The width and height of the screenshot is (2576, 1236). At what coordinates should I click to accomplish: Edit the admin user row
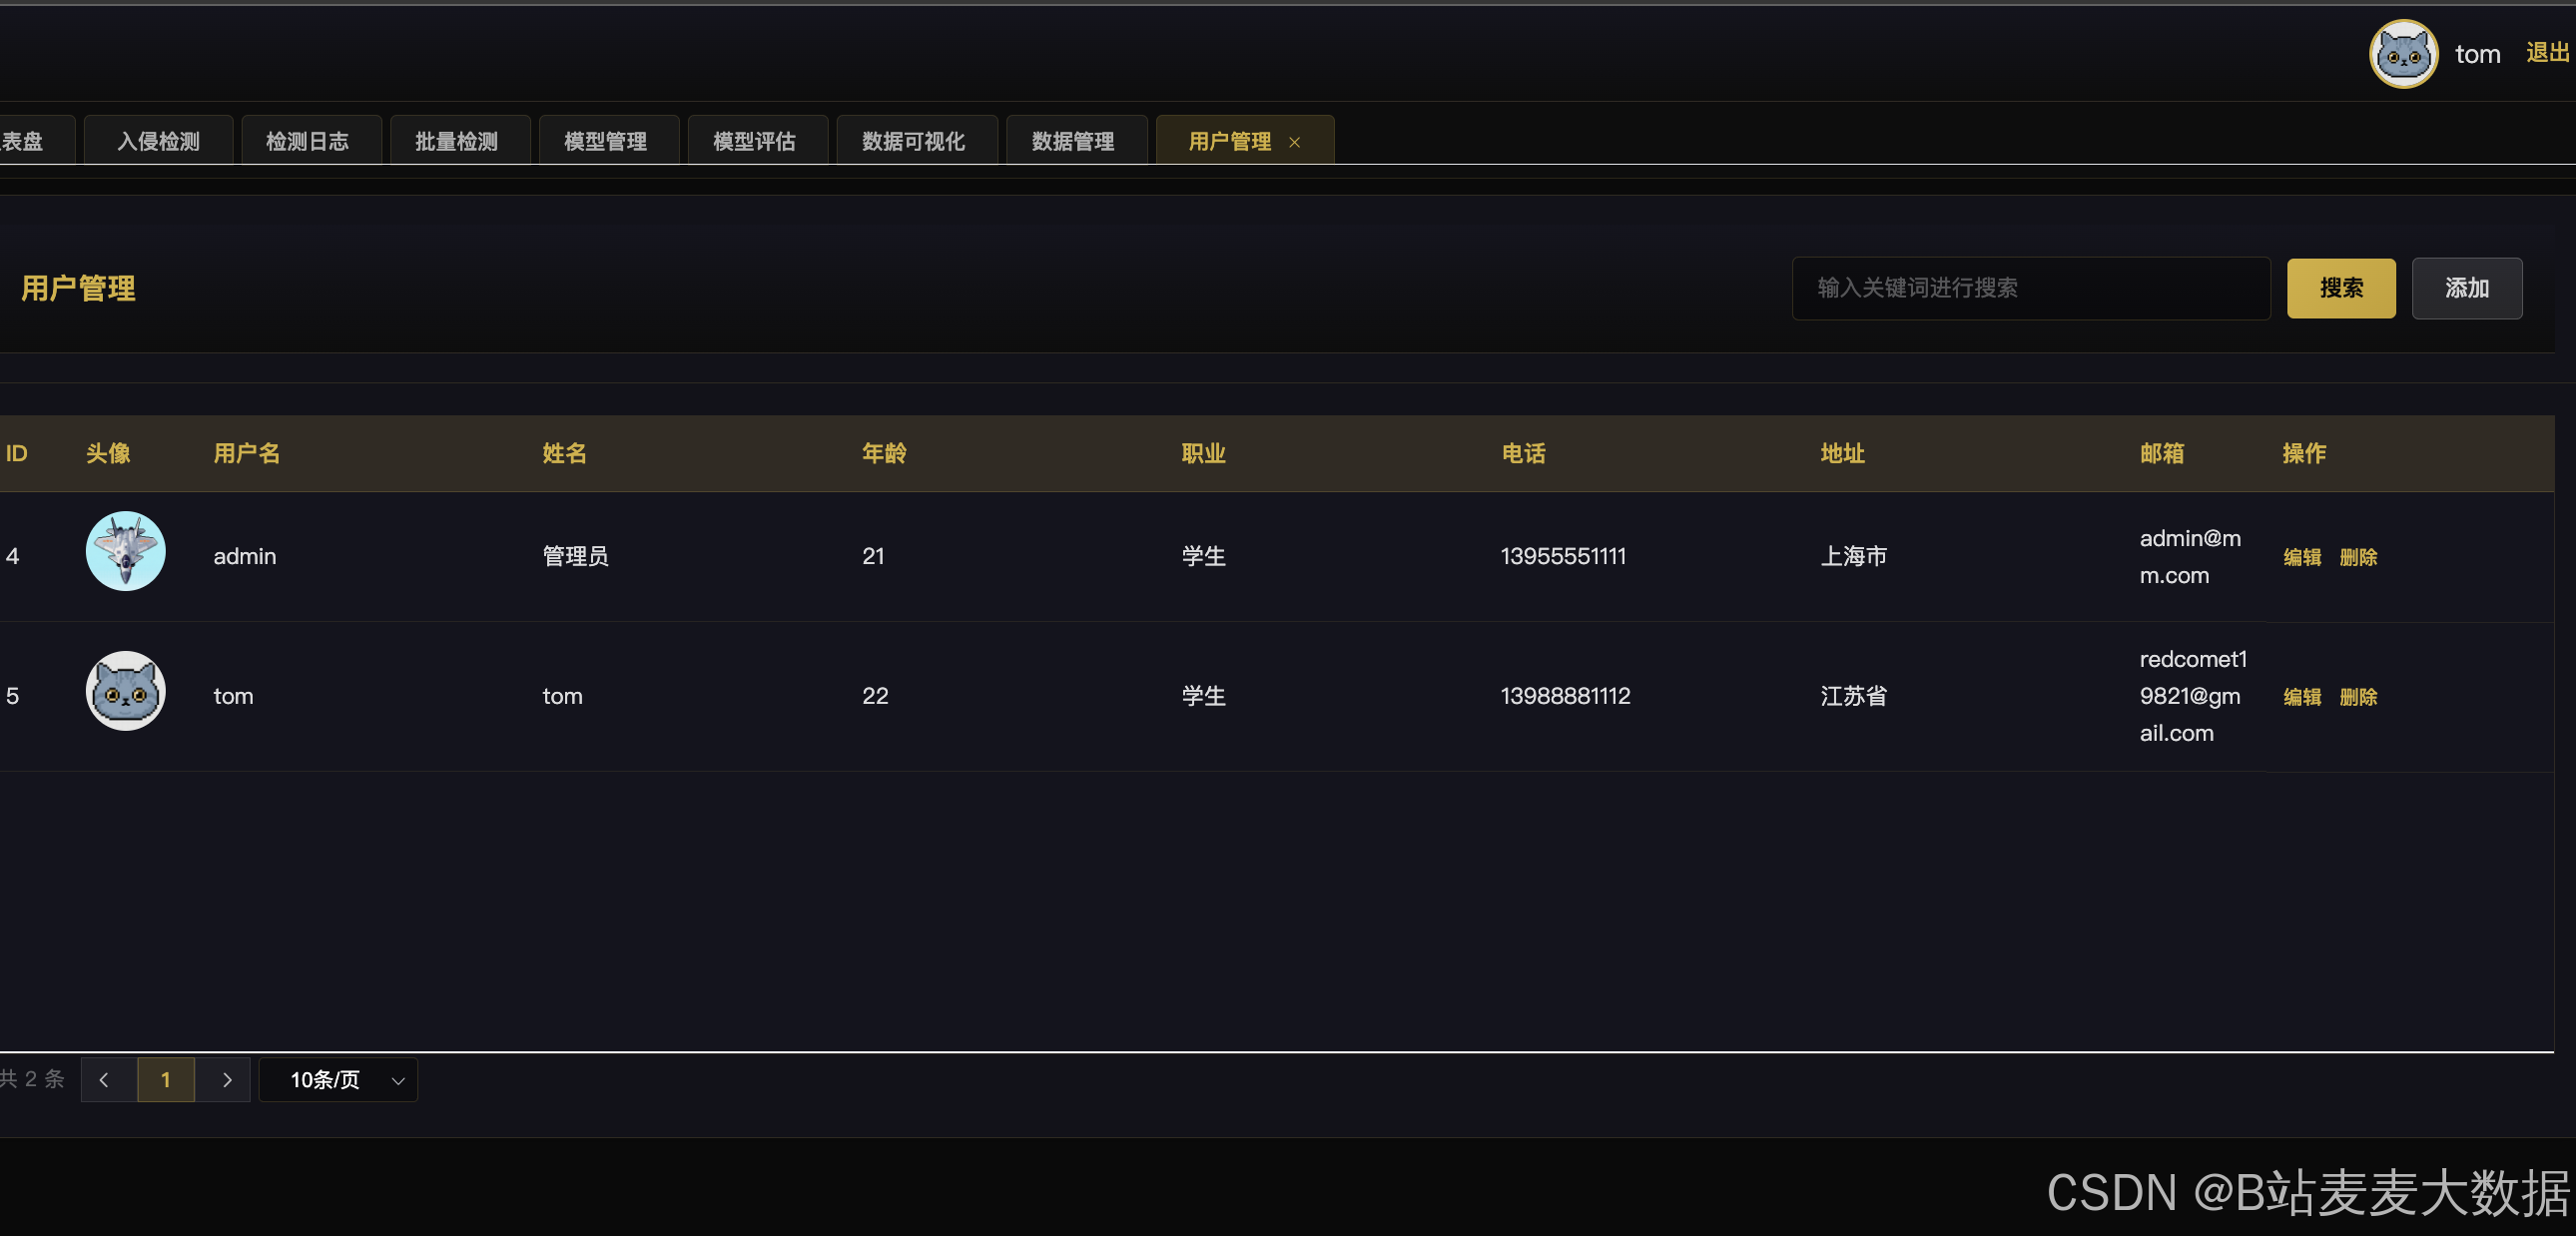2301,557
